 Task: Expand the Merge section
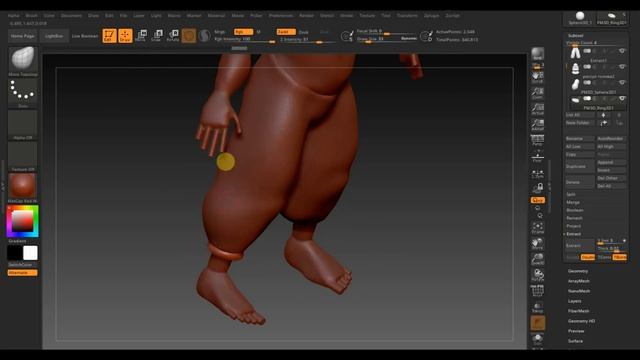(x=573, y=202)
